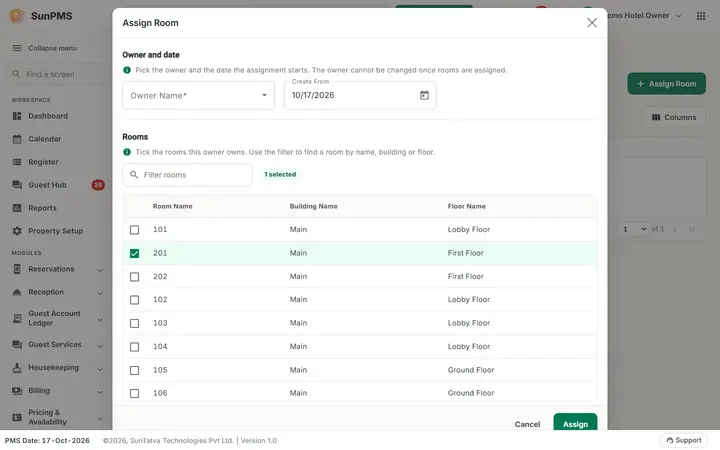
Task: Click the Assign button in dialog
Action: tap(575, 422)
